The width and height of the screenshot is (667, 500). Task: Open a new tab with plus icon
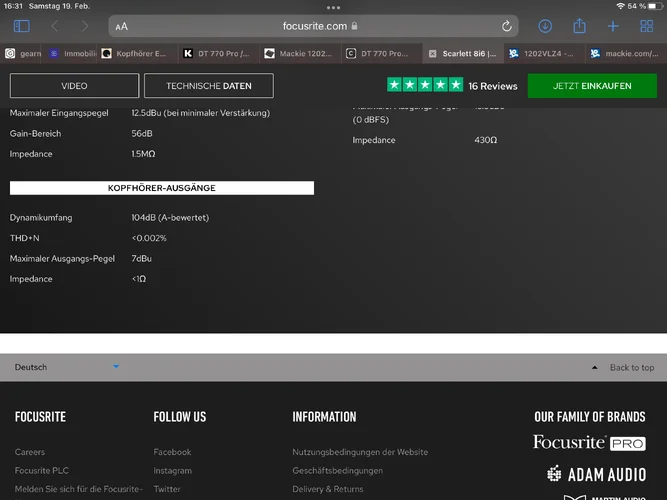[x=613, y=26]
